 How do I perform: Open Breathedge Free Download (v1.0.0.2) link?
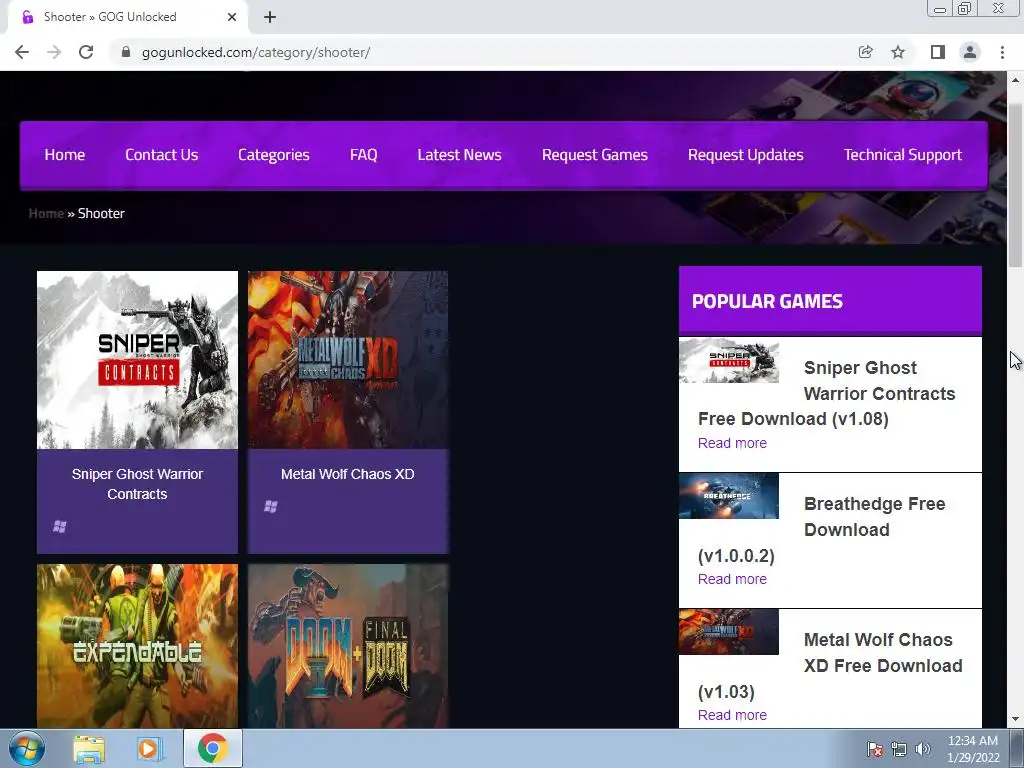click(822, 530)
